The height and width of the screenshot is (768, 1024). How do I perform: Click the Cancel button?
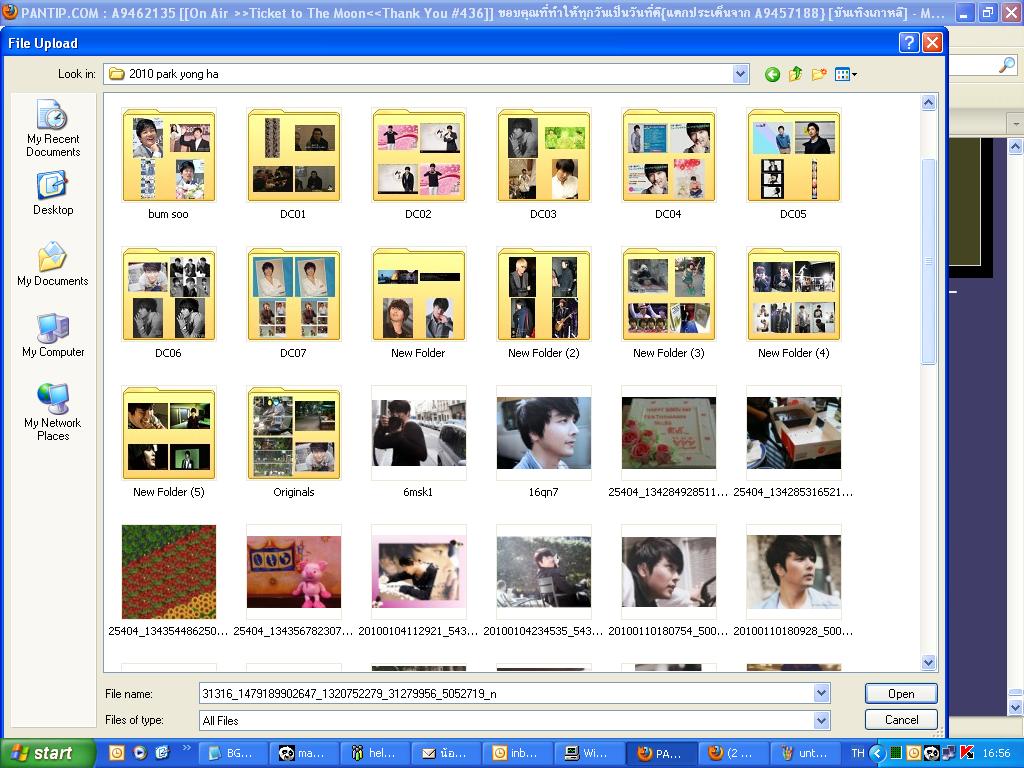pyautogui.click(x=901, y=720)
